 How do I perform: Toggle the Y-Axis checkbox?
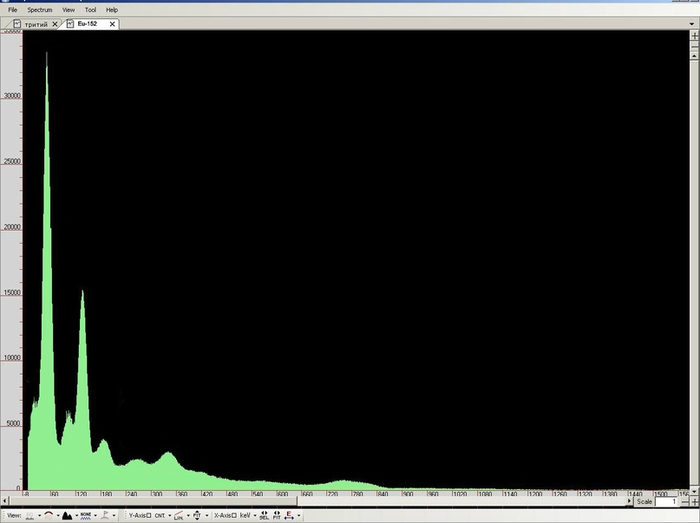point(148,515)
